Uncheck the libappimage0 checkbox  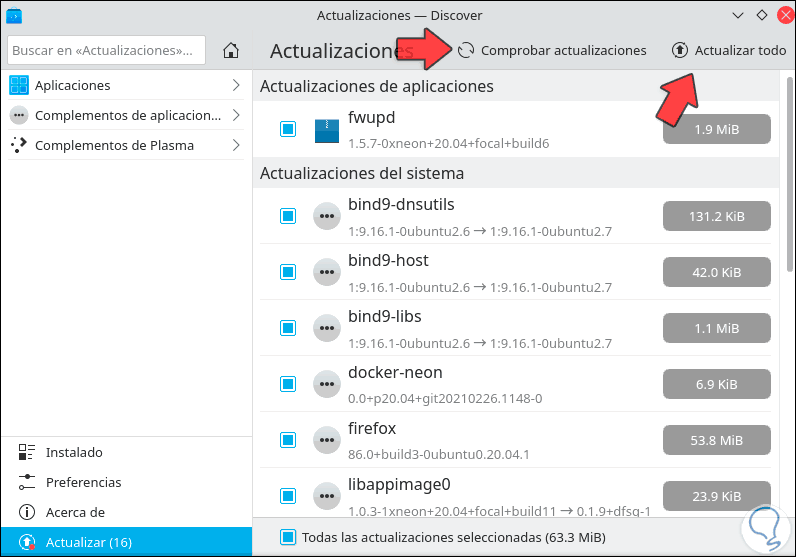point(288,496)
